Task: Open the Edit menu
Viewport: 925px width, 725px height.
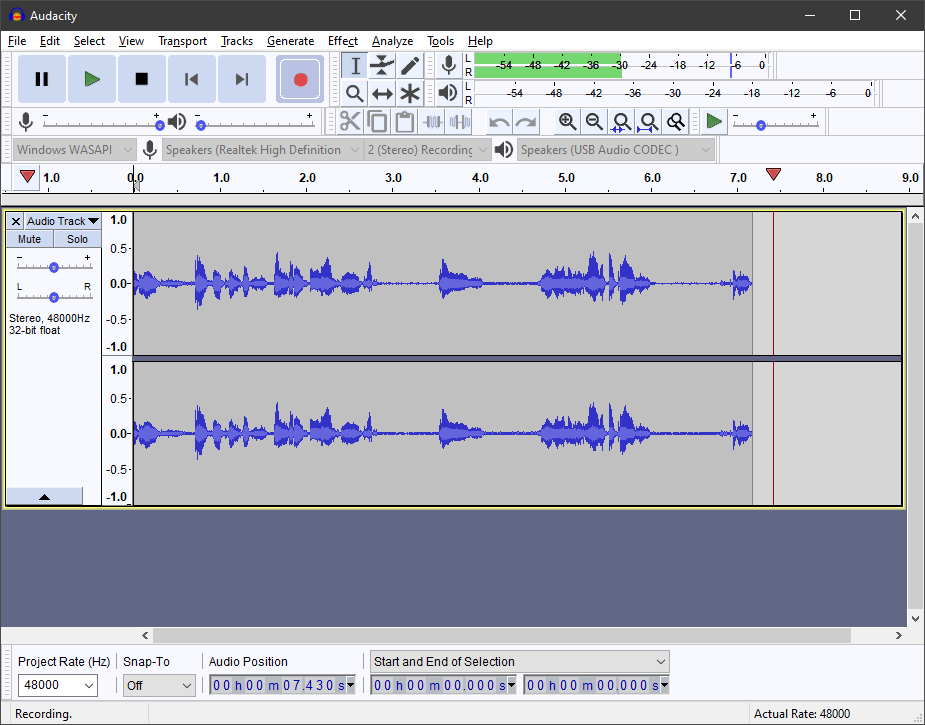Action: pyautogui.click(x=50, y=41)
